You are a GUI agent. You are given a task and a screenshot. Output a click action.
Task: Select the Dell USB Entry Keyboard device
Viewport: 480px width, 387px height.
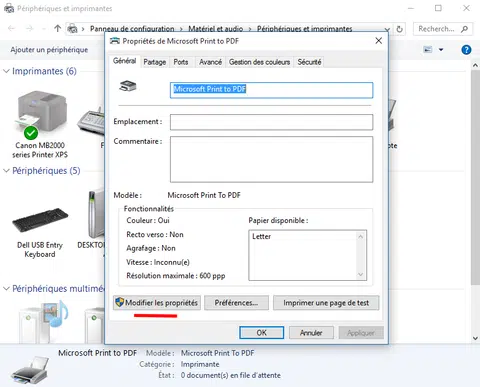(x=40, y=220)
